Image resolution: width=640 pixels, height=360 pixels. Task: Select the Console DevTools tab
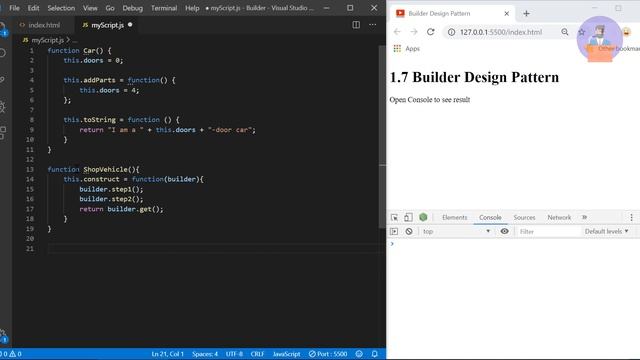pos(490,218)
